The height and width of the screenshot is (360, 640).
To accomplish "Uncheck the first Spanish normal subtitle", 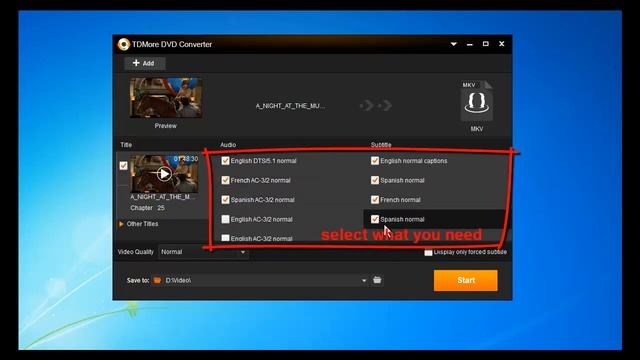I will tap(375, 180).
